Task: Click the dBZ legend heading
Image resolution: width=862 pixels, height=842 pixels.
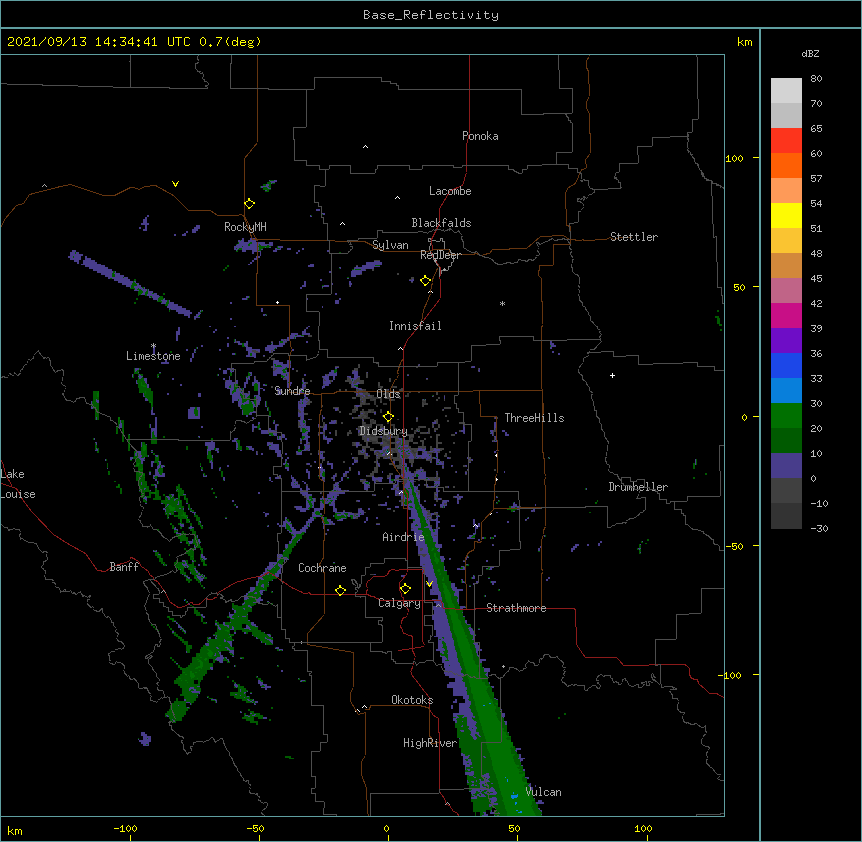Action: pyautogui.click(x=810, y=53)
